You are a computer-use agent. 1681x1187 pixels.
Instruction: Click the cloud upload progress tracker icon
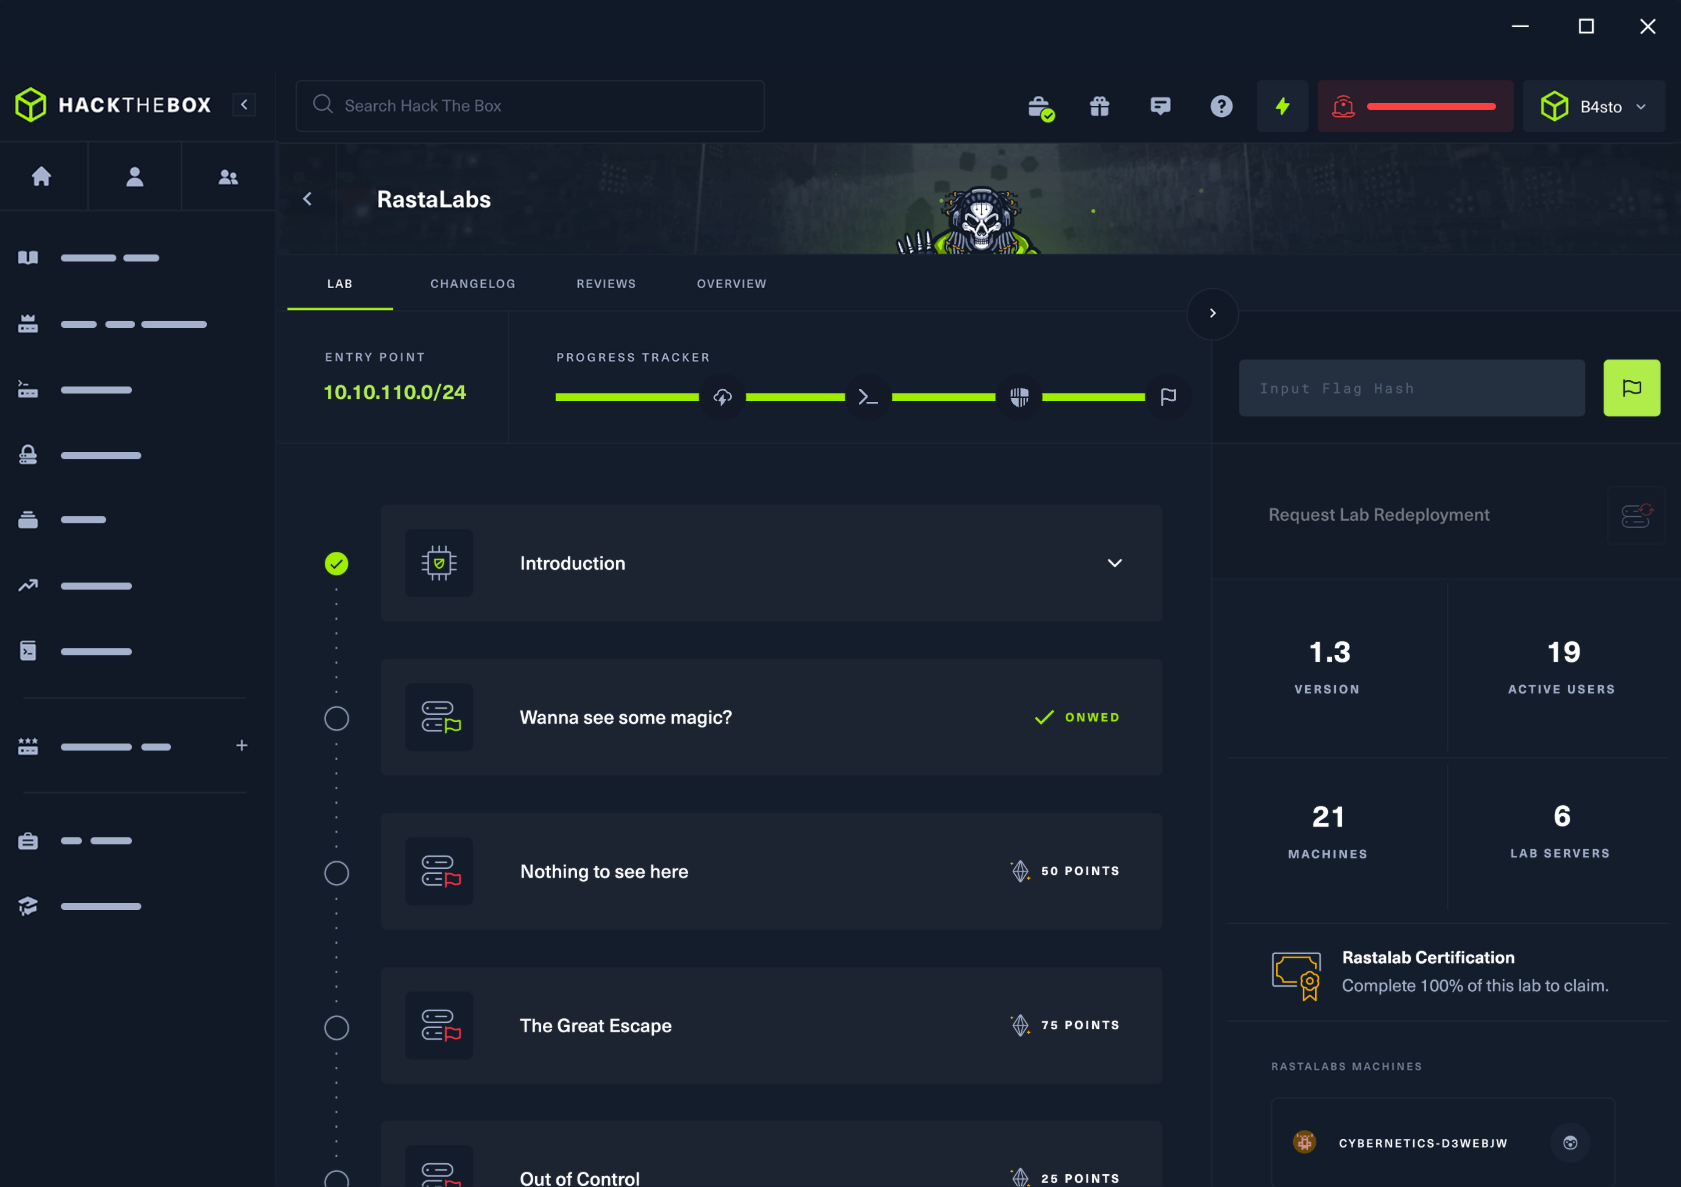tap(722, 397)
